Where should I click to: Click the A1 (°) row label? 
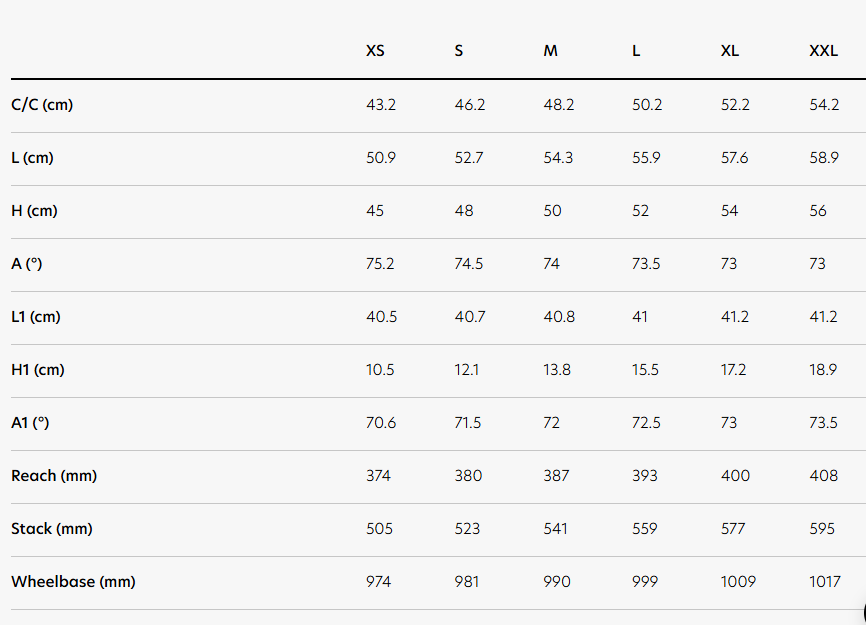tap(30, 423)
